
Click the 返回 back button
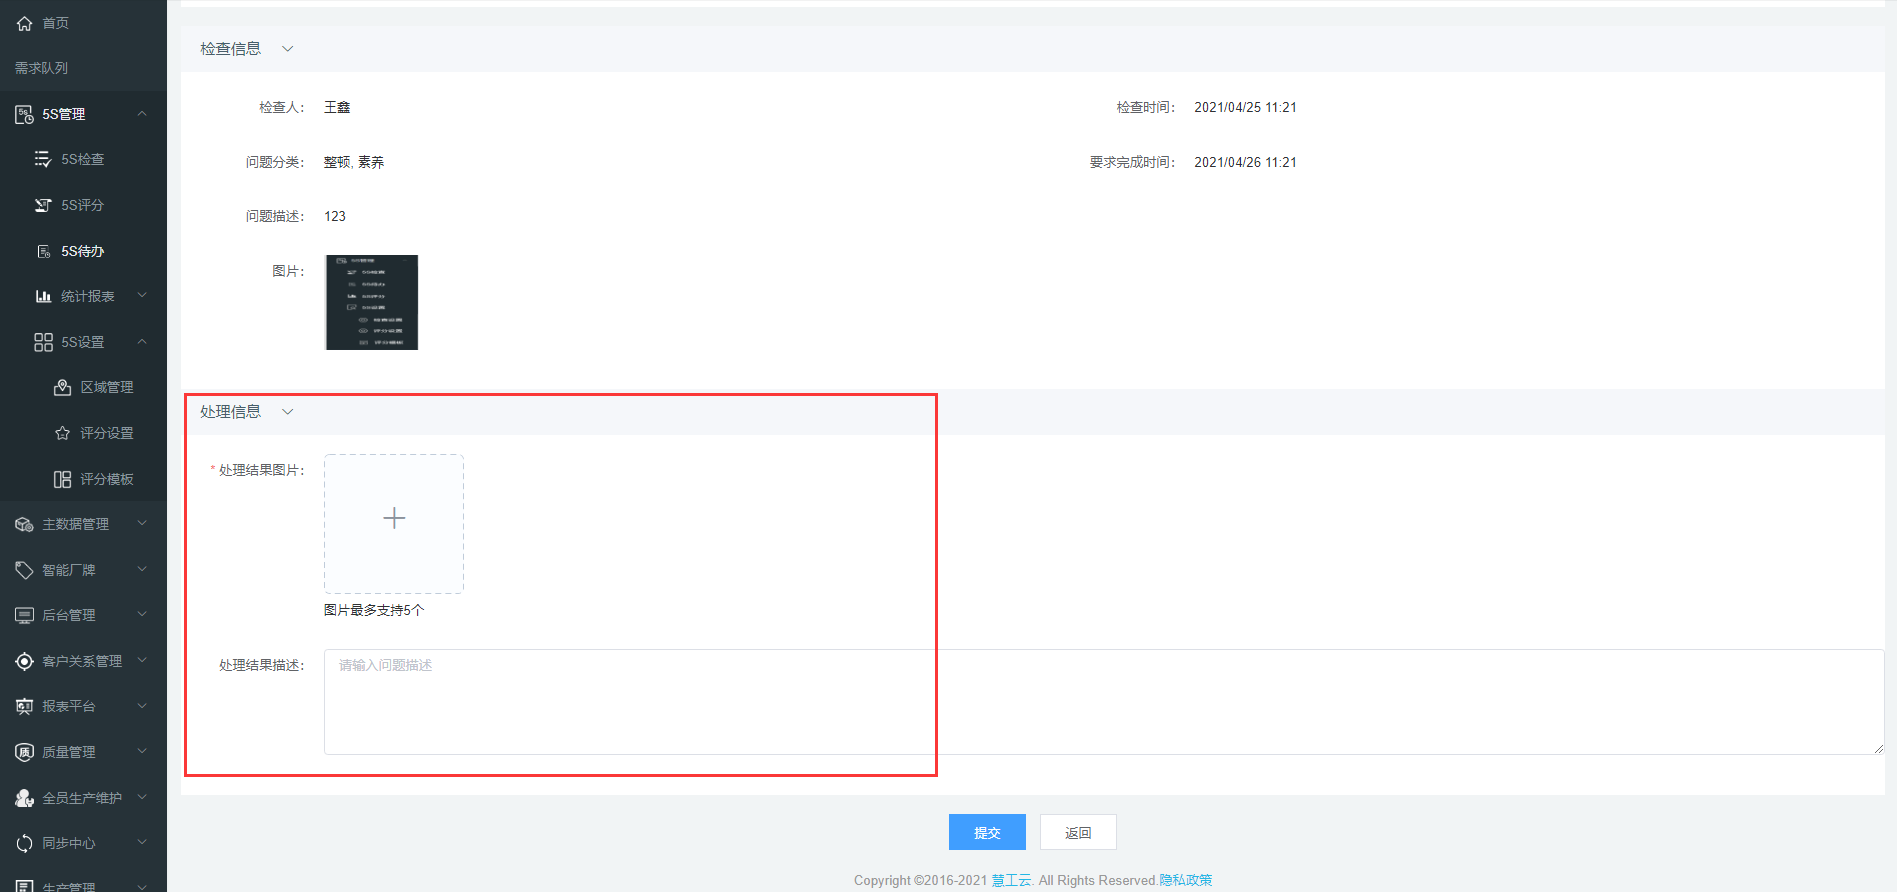point(1077,832)
